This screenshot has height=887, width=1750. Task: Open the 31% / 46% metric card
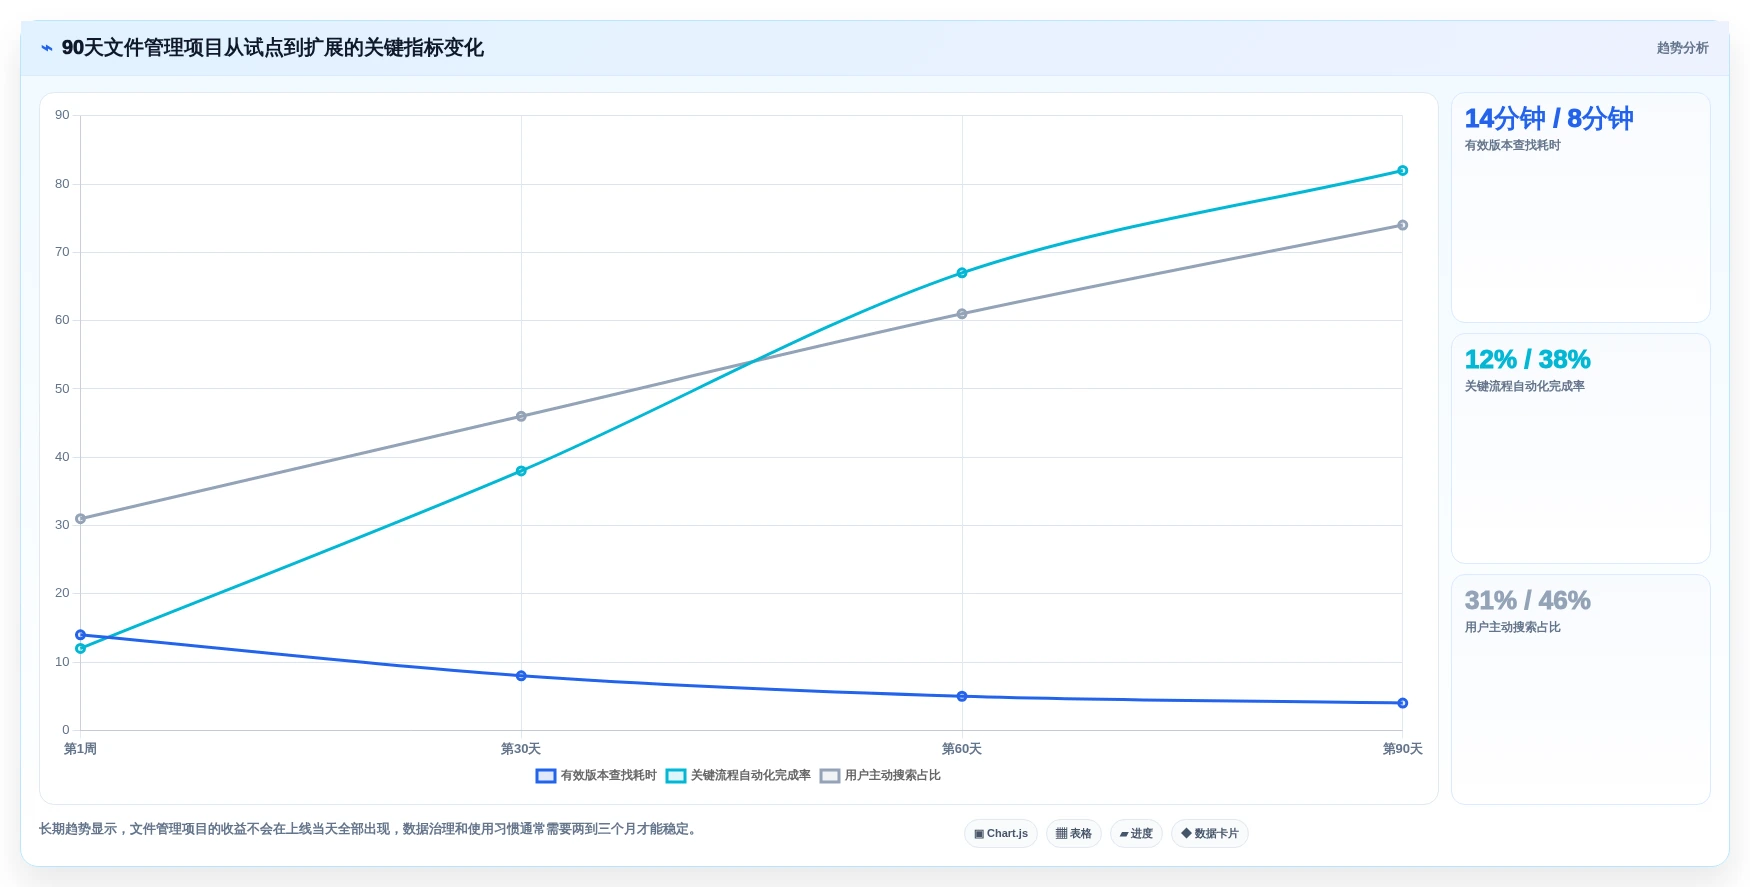(x=1581, y=689)
